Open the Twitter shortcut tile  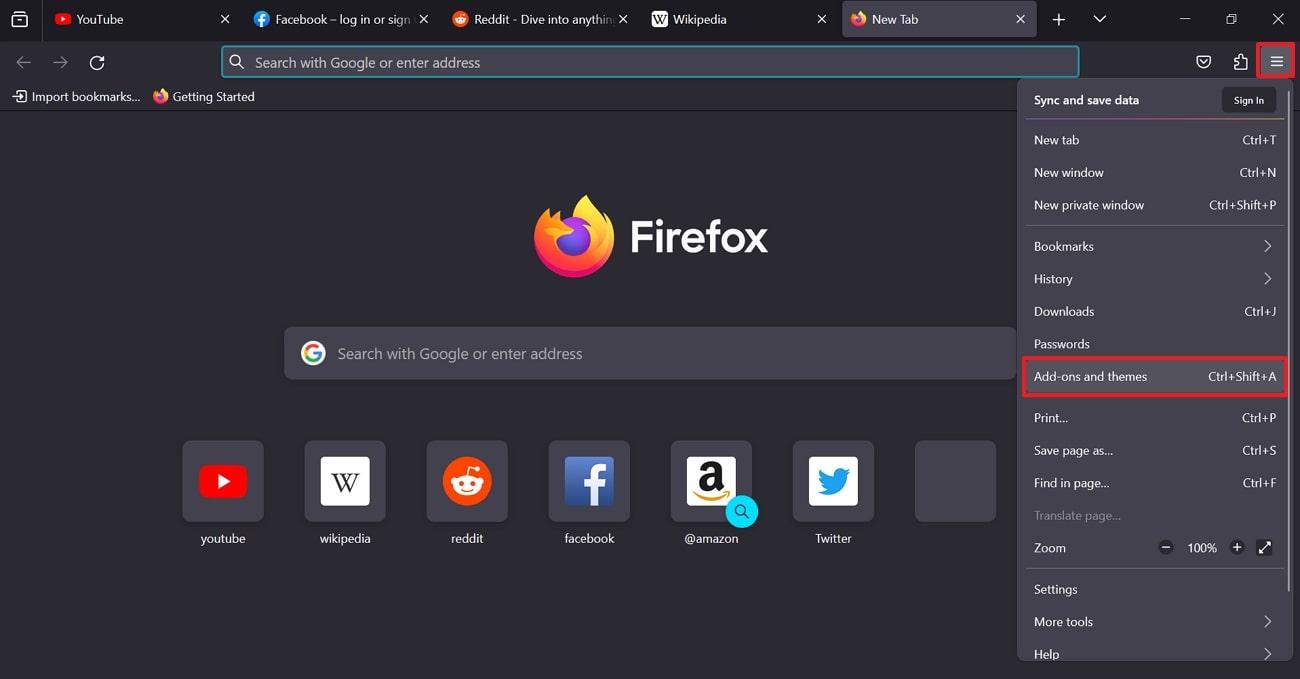(833, 481)
